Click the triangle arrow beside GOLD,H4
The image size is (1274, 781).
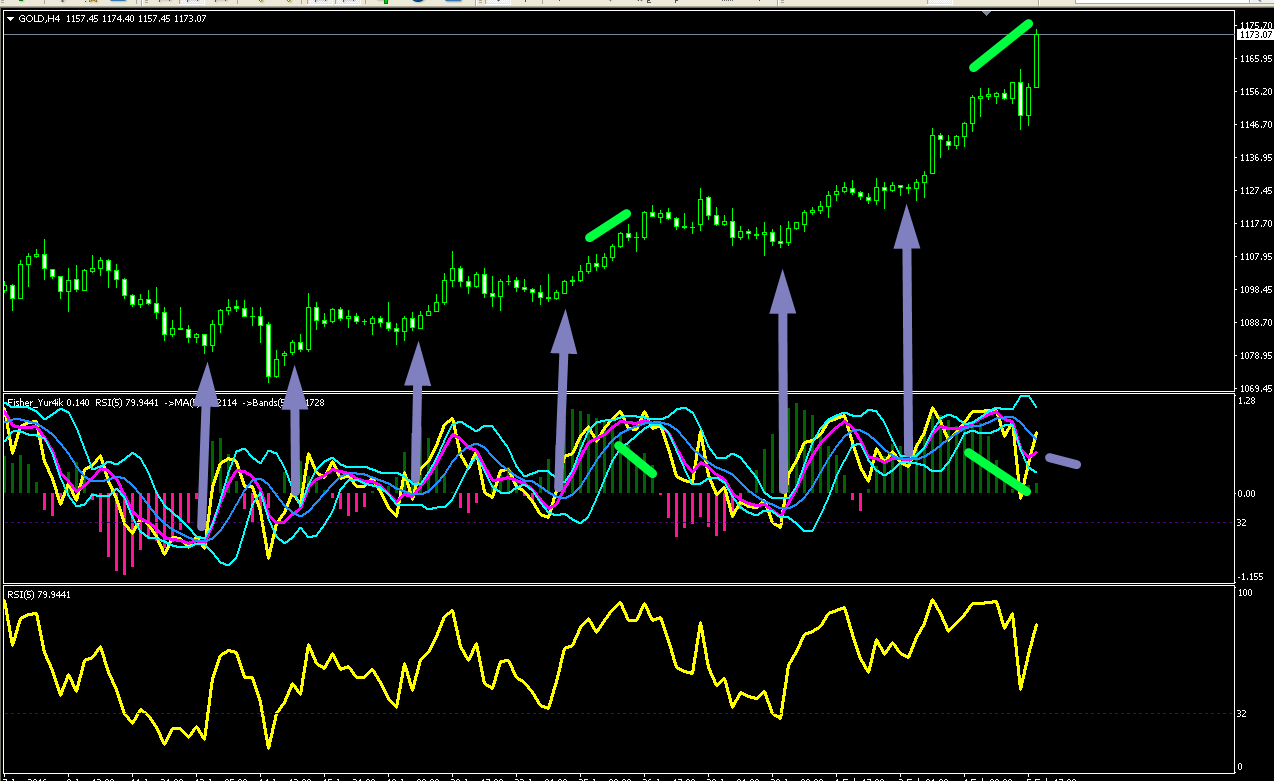pyautogui.click(x=10, y=17)
